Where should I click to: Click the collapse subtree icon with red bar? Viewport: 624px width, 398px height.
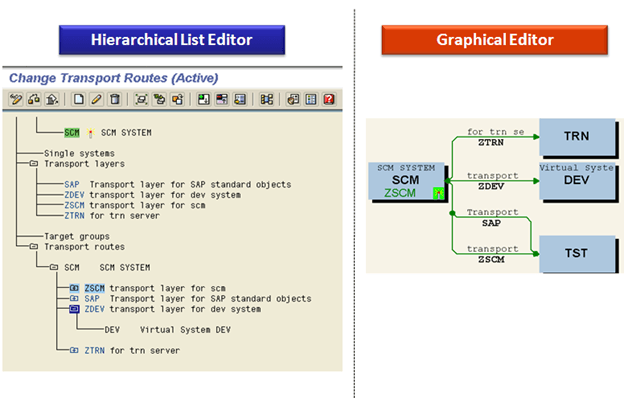pyautogui.click(x=222, y=100)
